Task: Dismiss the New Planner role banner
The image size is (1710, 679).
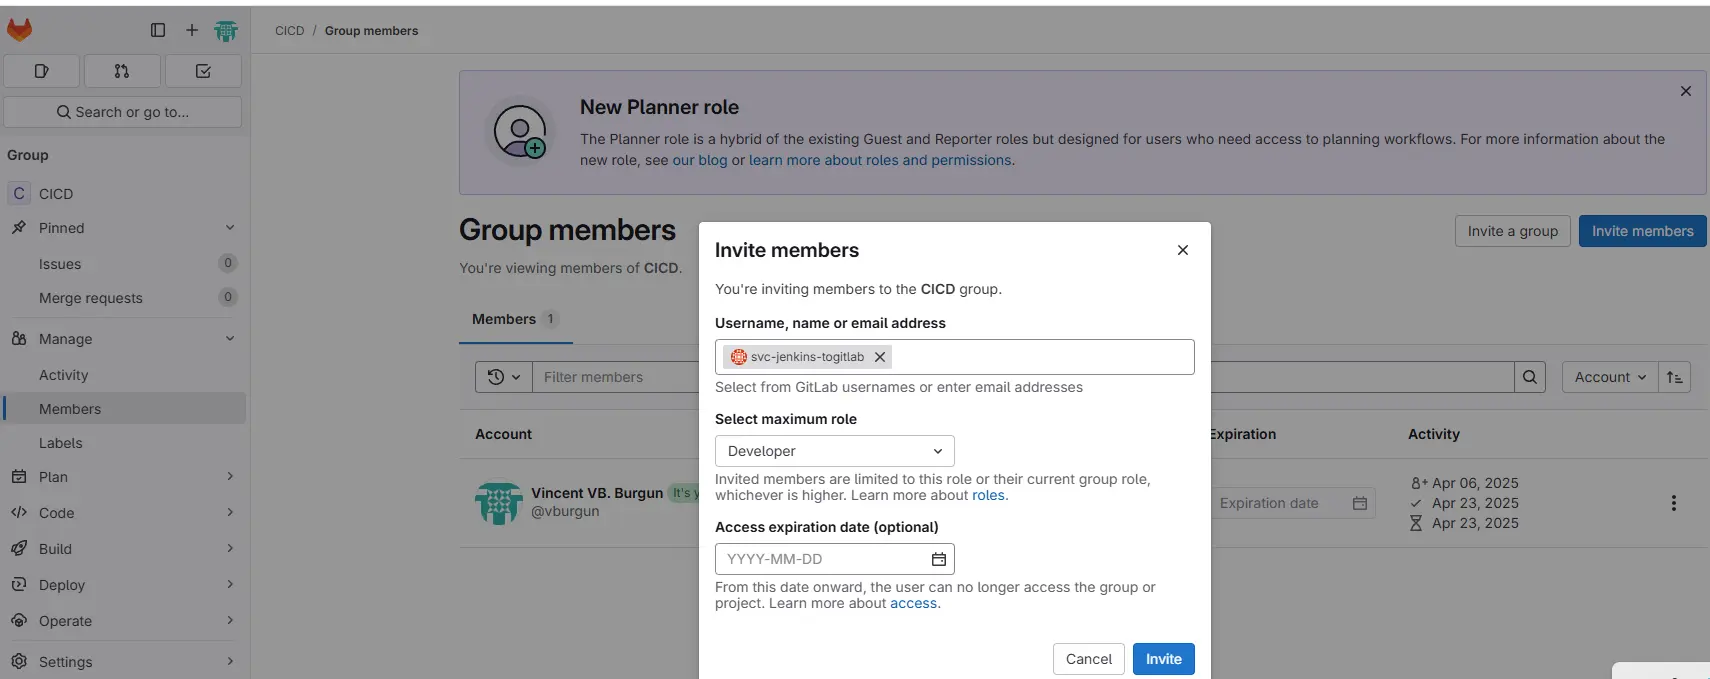Action: 1686,91
